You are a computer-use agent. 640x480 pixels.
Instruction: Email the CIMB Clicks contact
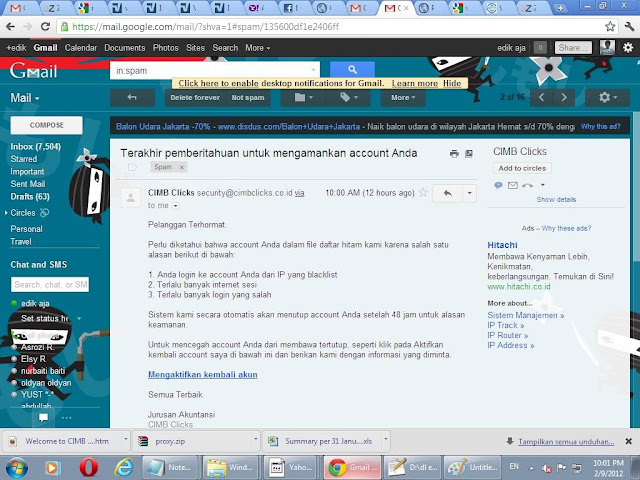[x=513, y=185]
